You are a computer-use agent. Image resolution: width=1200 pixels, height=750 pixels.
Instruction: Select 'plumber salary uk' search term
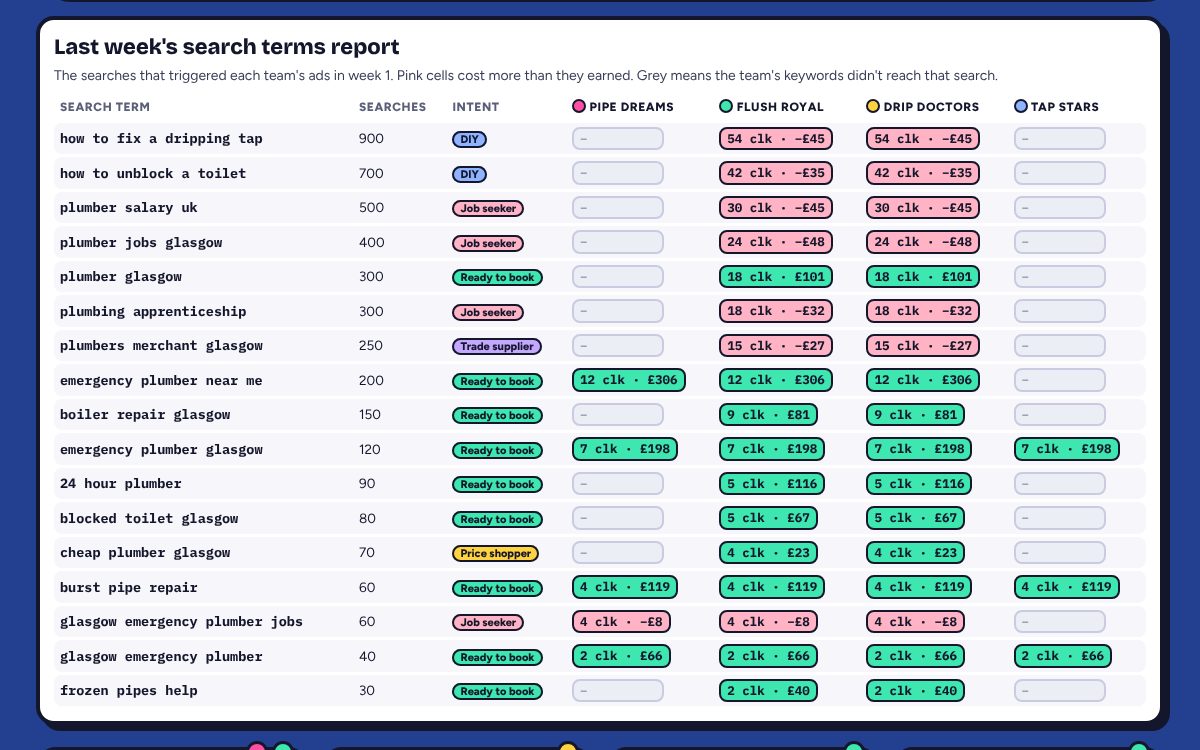pos(129,208)
